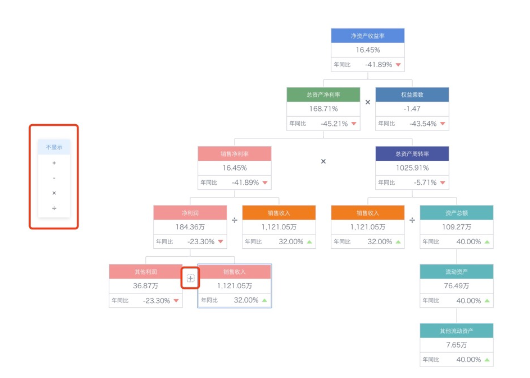Click red down arrow beside -41.89% in 净资产收益率

[398, 65]
